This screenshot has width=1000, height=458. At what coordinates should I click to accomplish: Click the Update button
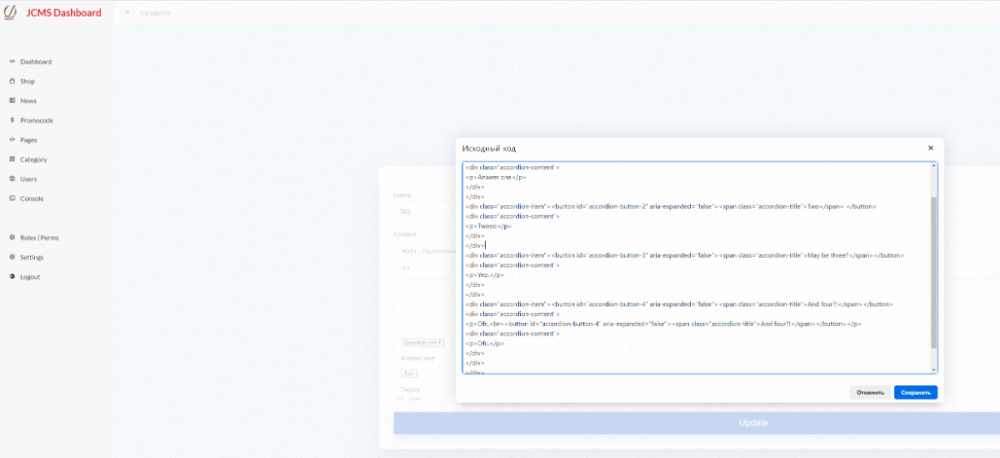pos(752,423)
